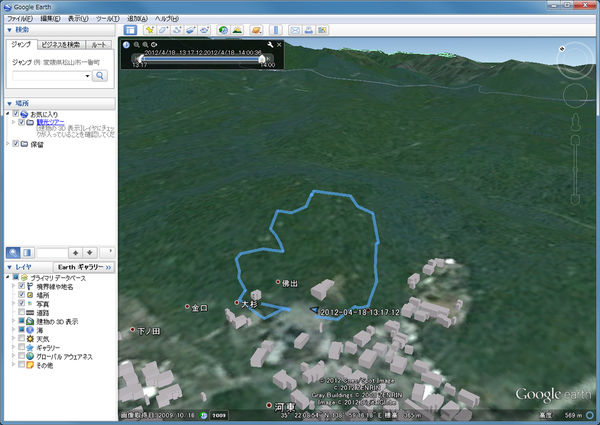Add a path using the toolbar
The image size is (600, 425).
177,30
